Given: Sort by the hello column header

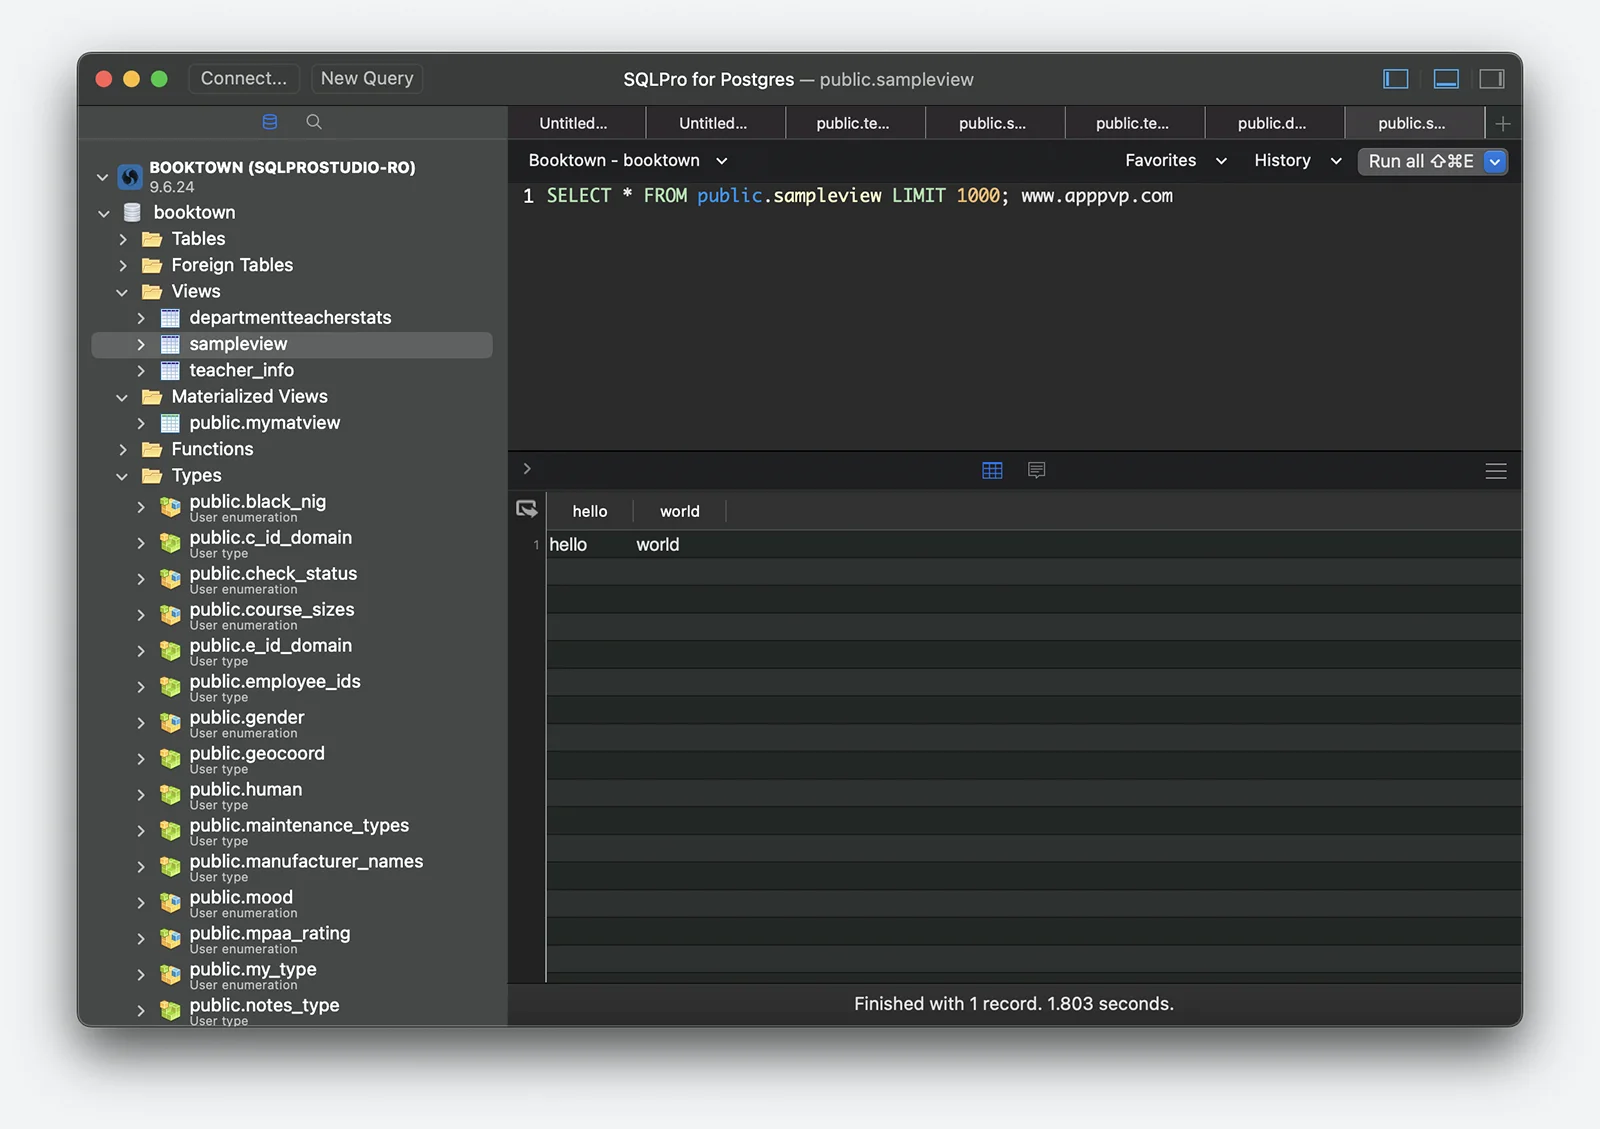Looking at the screenshot, I should point(590,511).
